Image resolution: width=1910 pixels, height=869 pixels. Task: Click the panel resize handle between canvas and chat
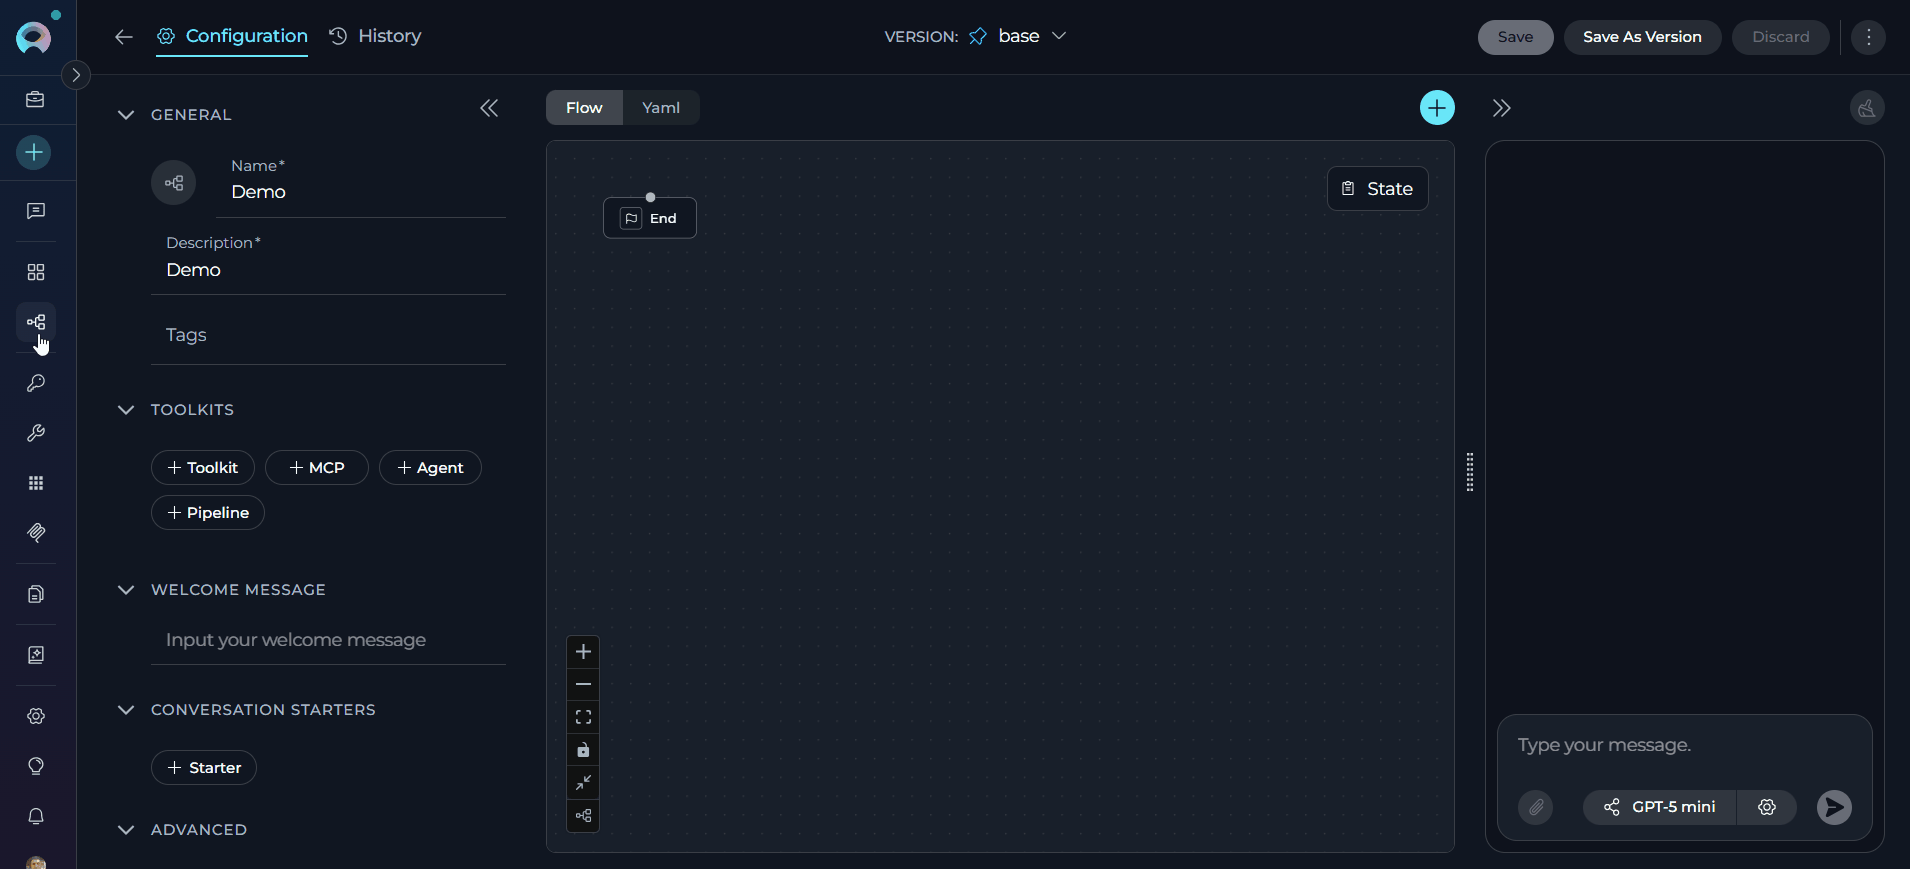[1470, 472]
